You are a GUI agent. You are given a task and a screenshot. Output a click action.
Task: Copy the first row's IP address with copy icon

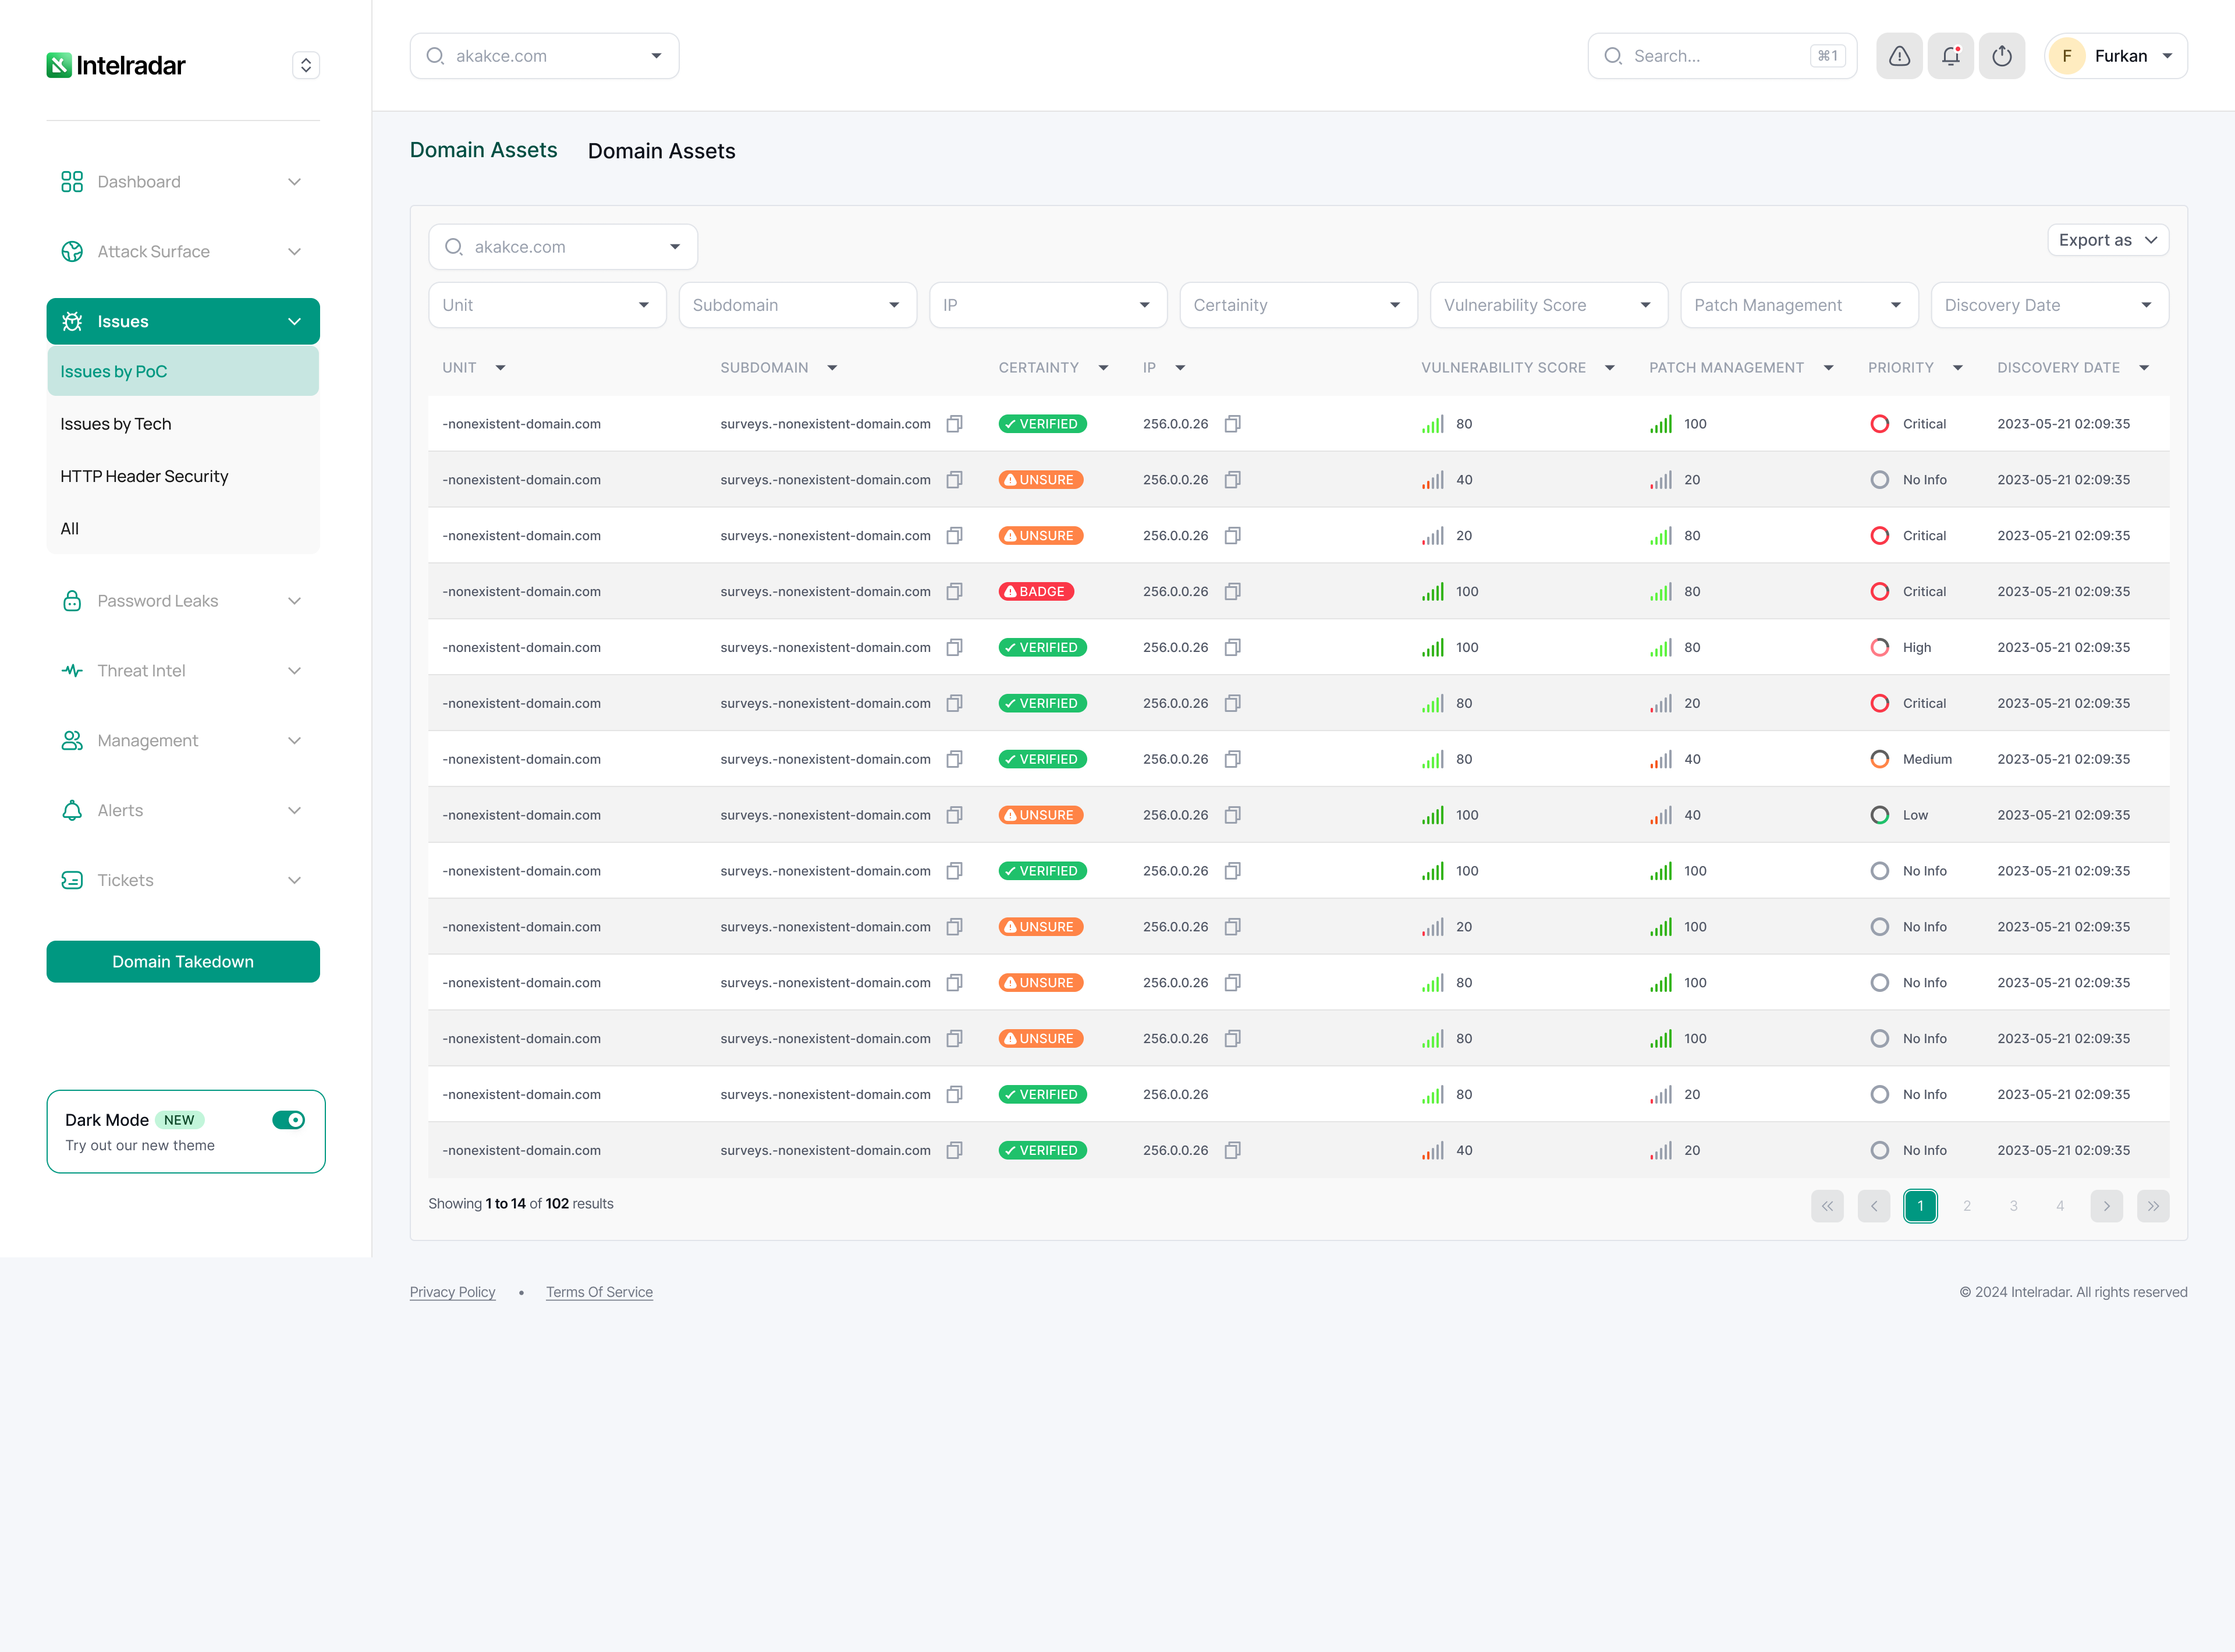[x=1232, y=424]
